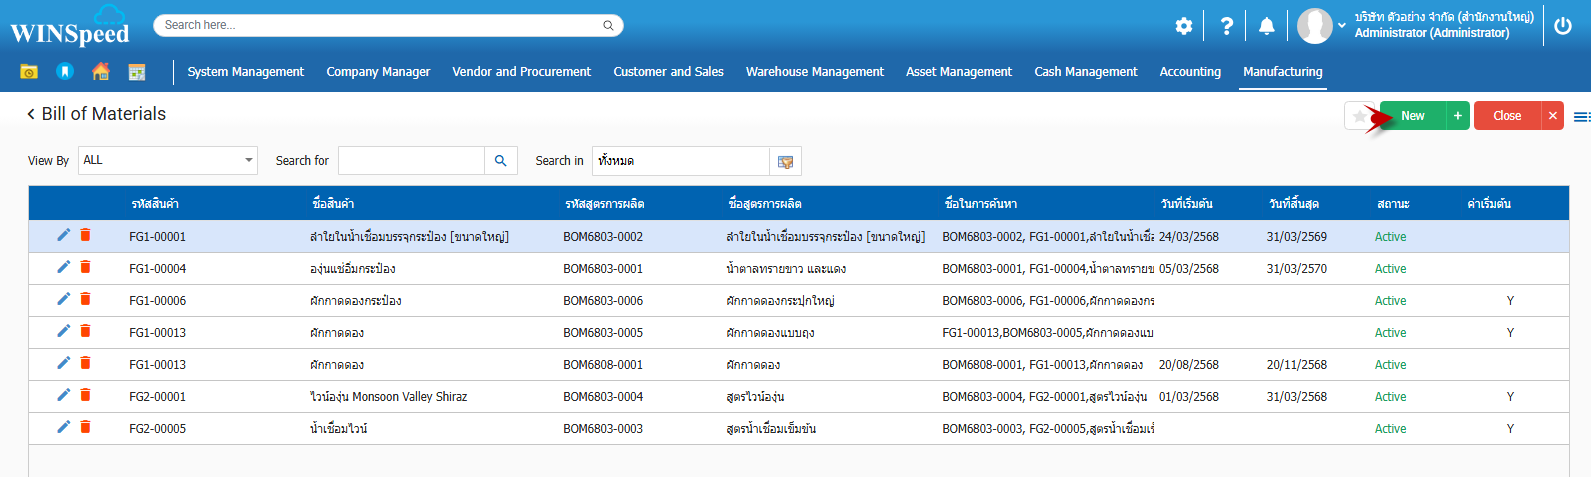Click the red Close button

click(1506, 116)
